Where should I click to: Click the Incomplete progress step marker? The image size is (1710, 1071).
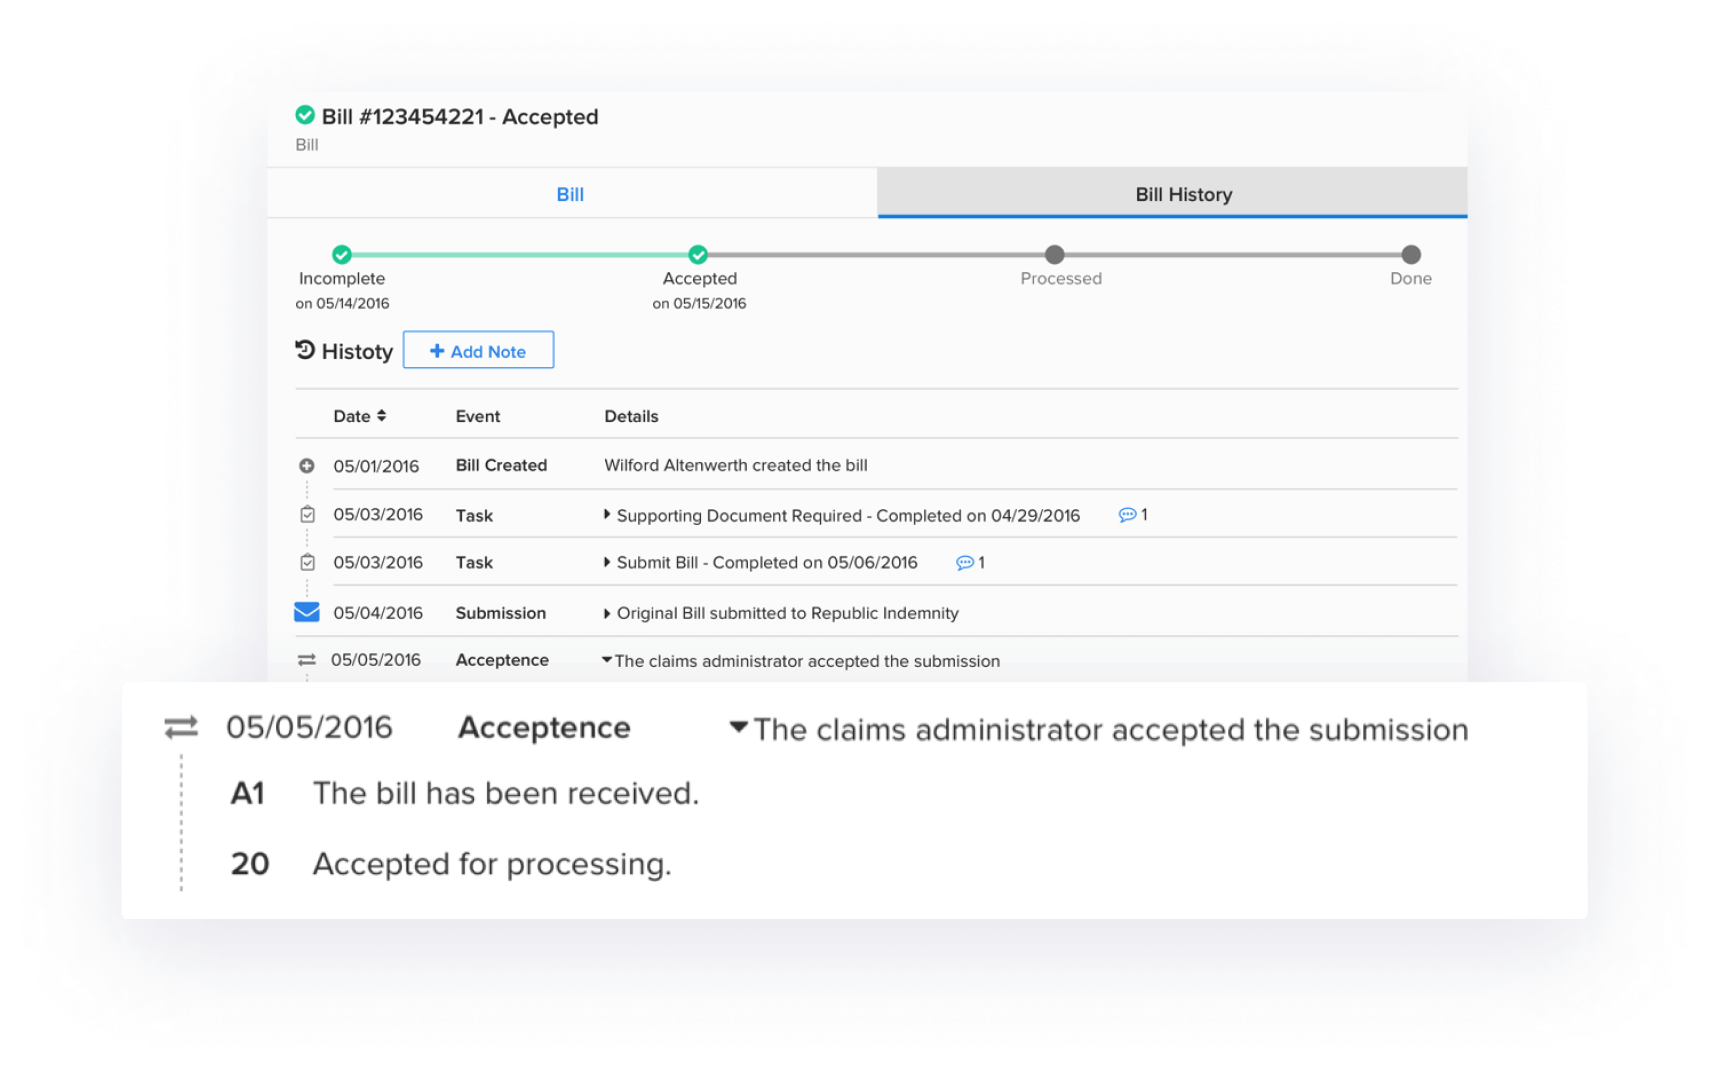(x=342, y=255)
